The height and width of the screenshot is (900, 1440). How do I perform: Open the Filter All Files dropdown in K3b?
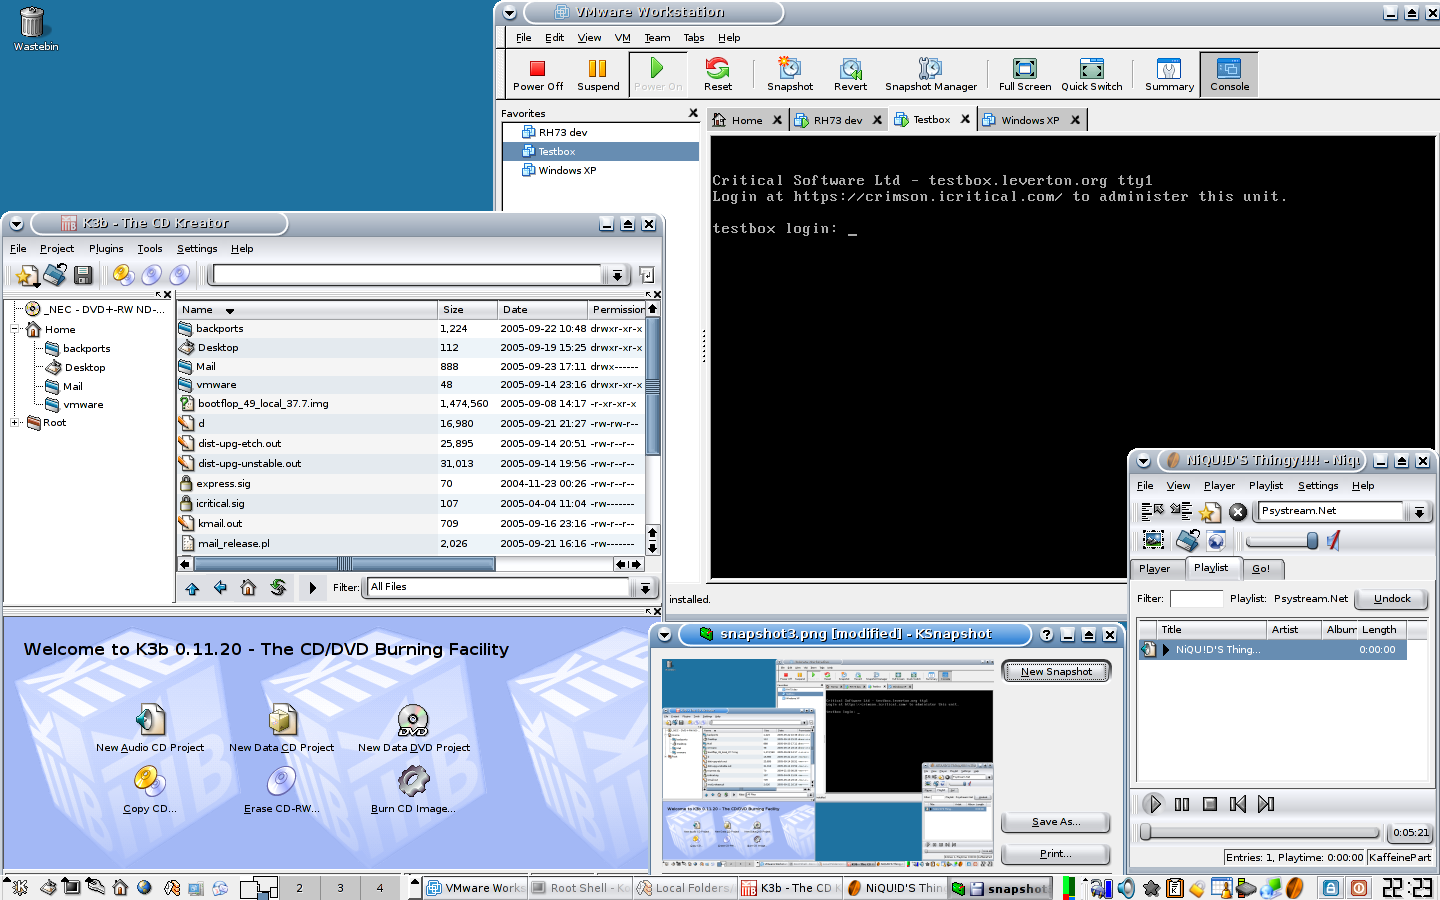pyautogui.click(x=645, y=588)
